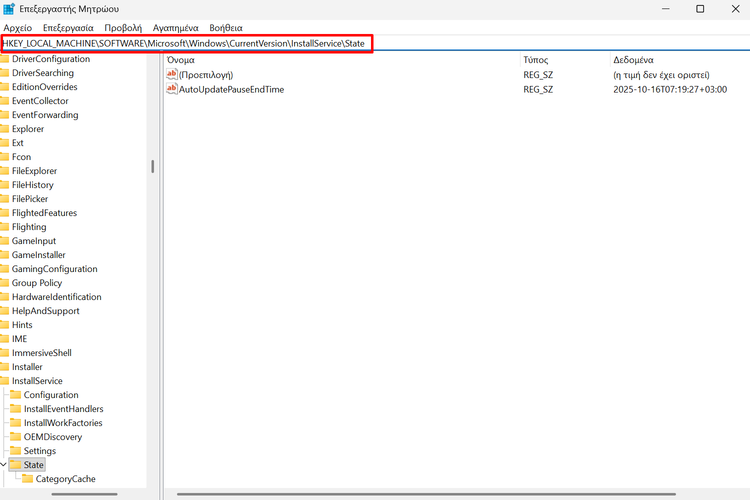This screenshot has height=500, width=750.
Task: Select the EditionOverrides key
Action: [44, 87]
